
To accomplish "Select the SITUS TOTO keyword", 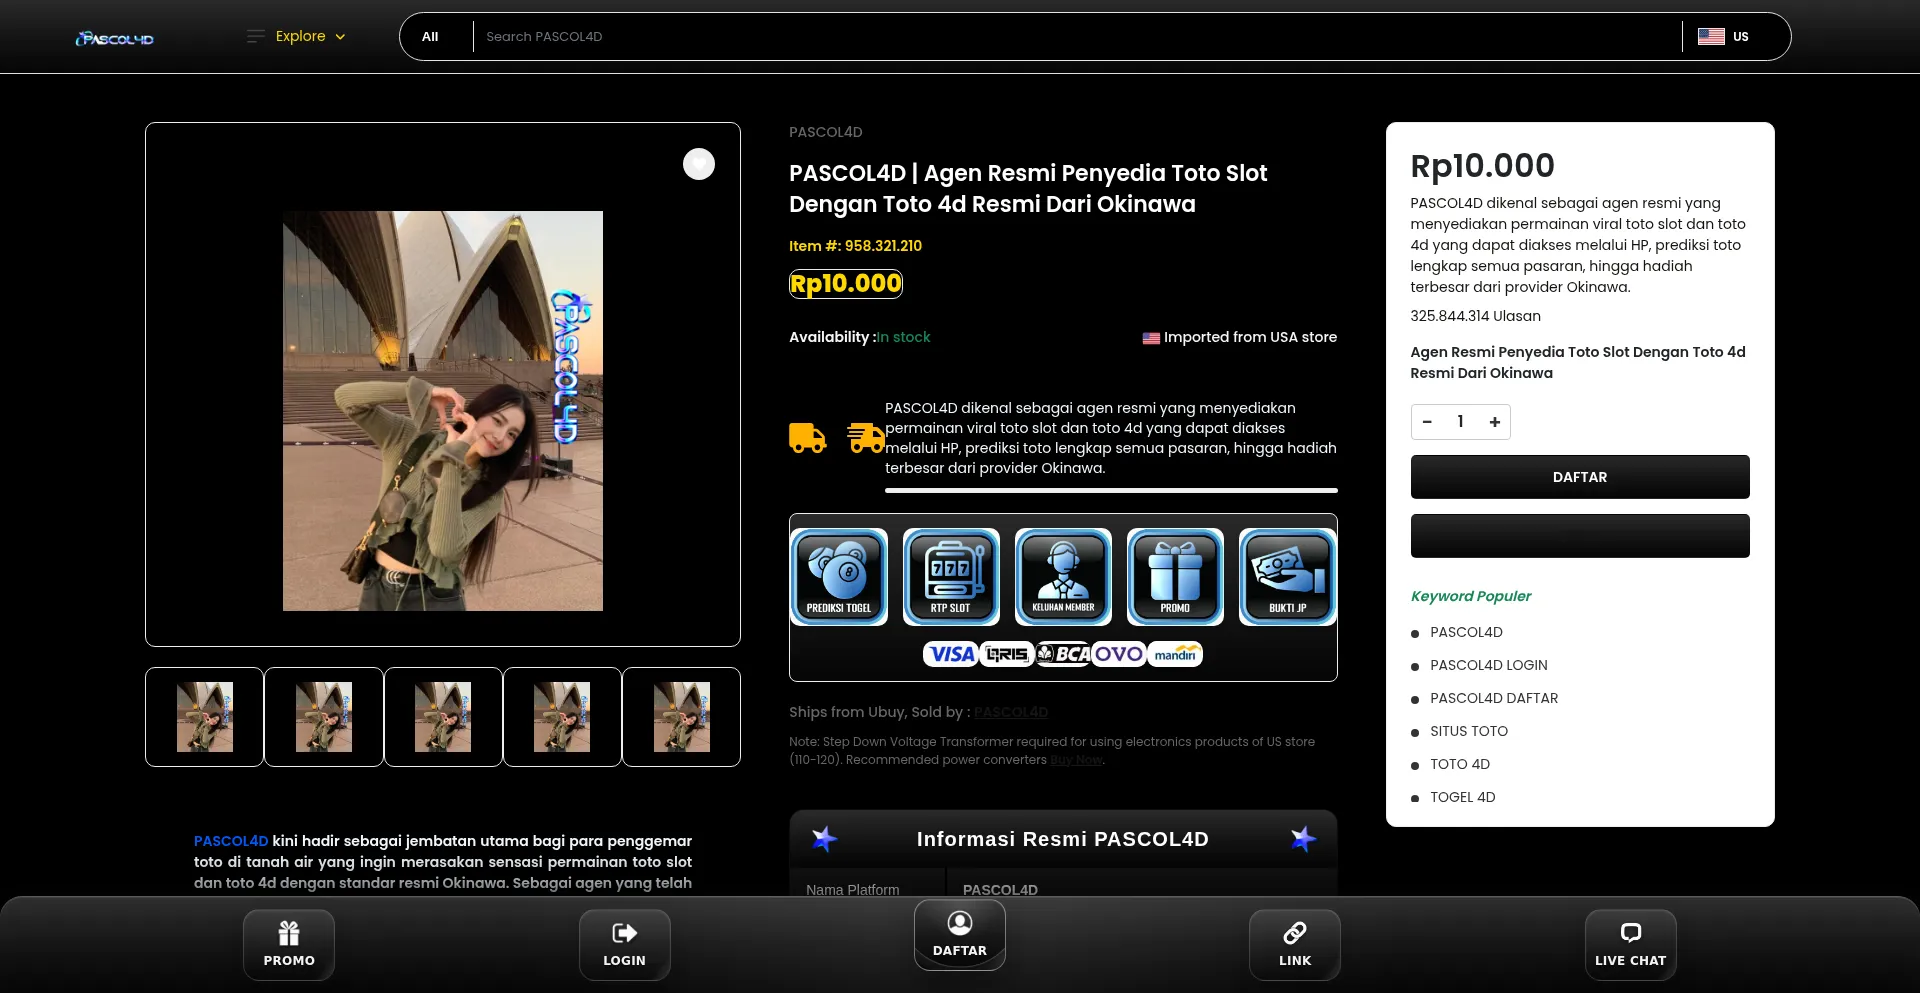I will point(1469,731).
